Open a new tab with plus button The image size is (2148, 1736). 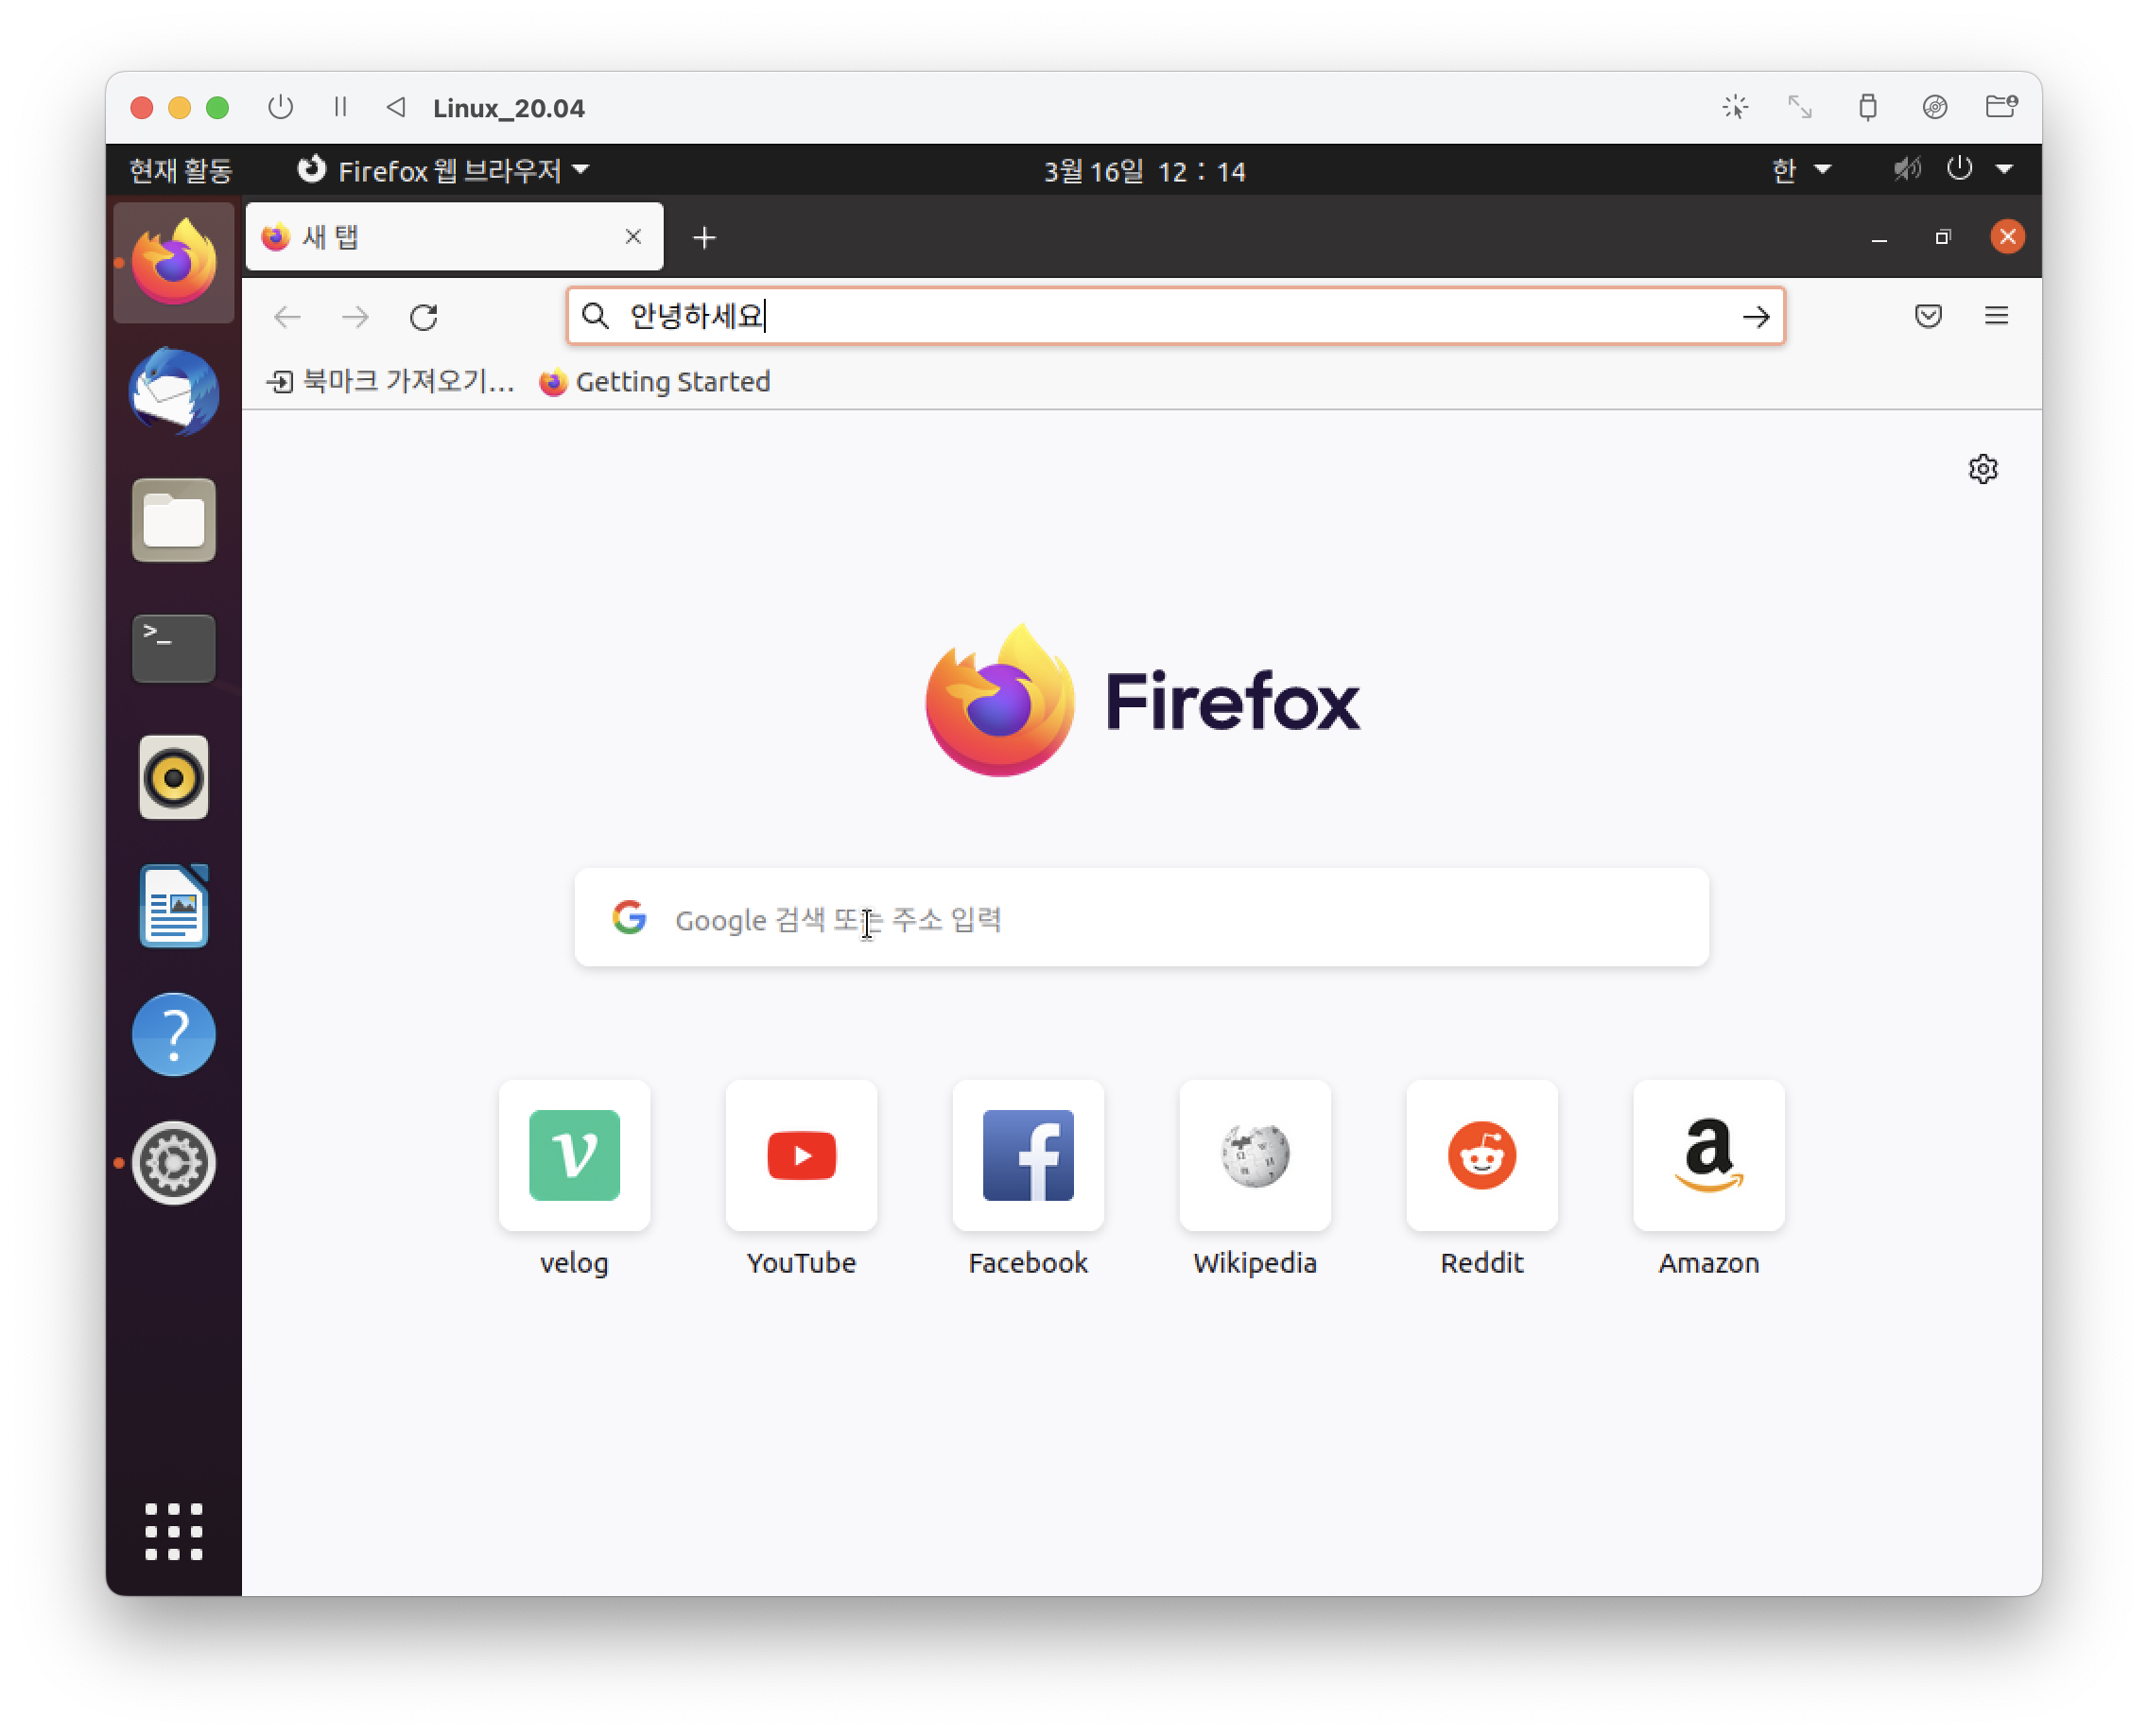[x=704, y=238]
